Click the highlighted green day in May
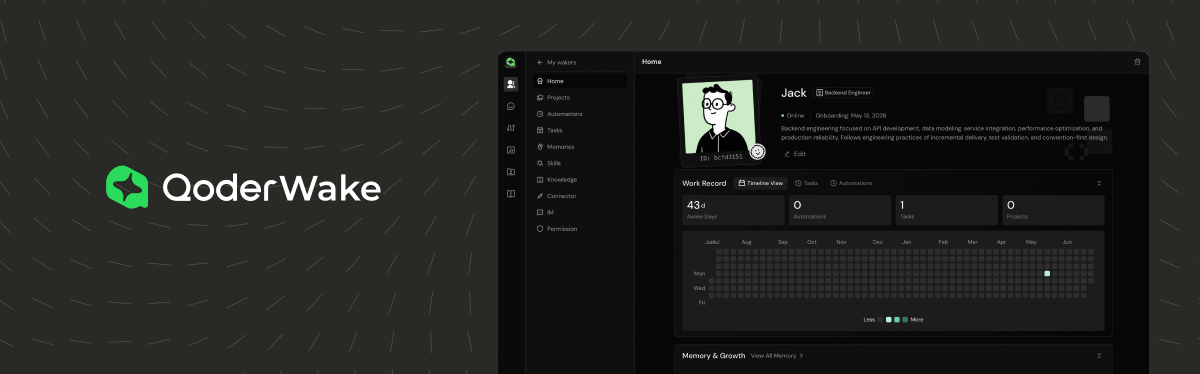This screenshot has height=374, width=1200. pyautogui.click(x=1047, y=273)
